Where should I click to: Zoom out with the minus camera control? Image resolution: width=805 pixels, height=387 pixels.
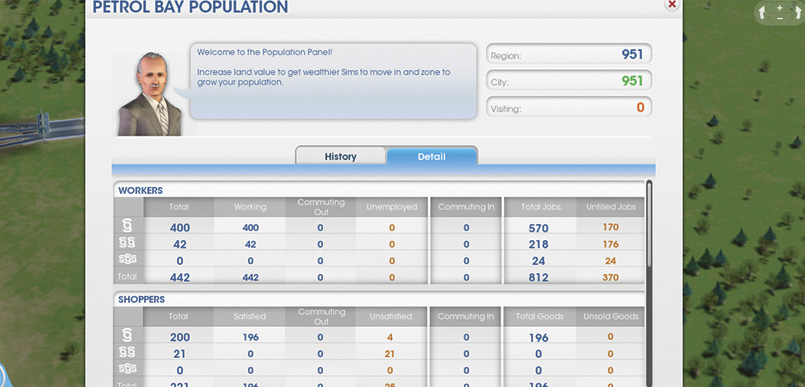[779, 18]
